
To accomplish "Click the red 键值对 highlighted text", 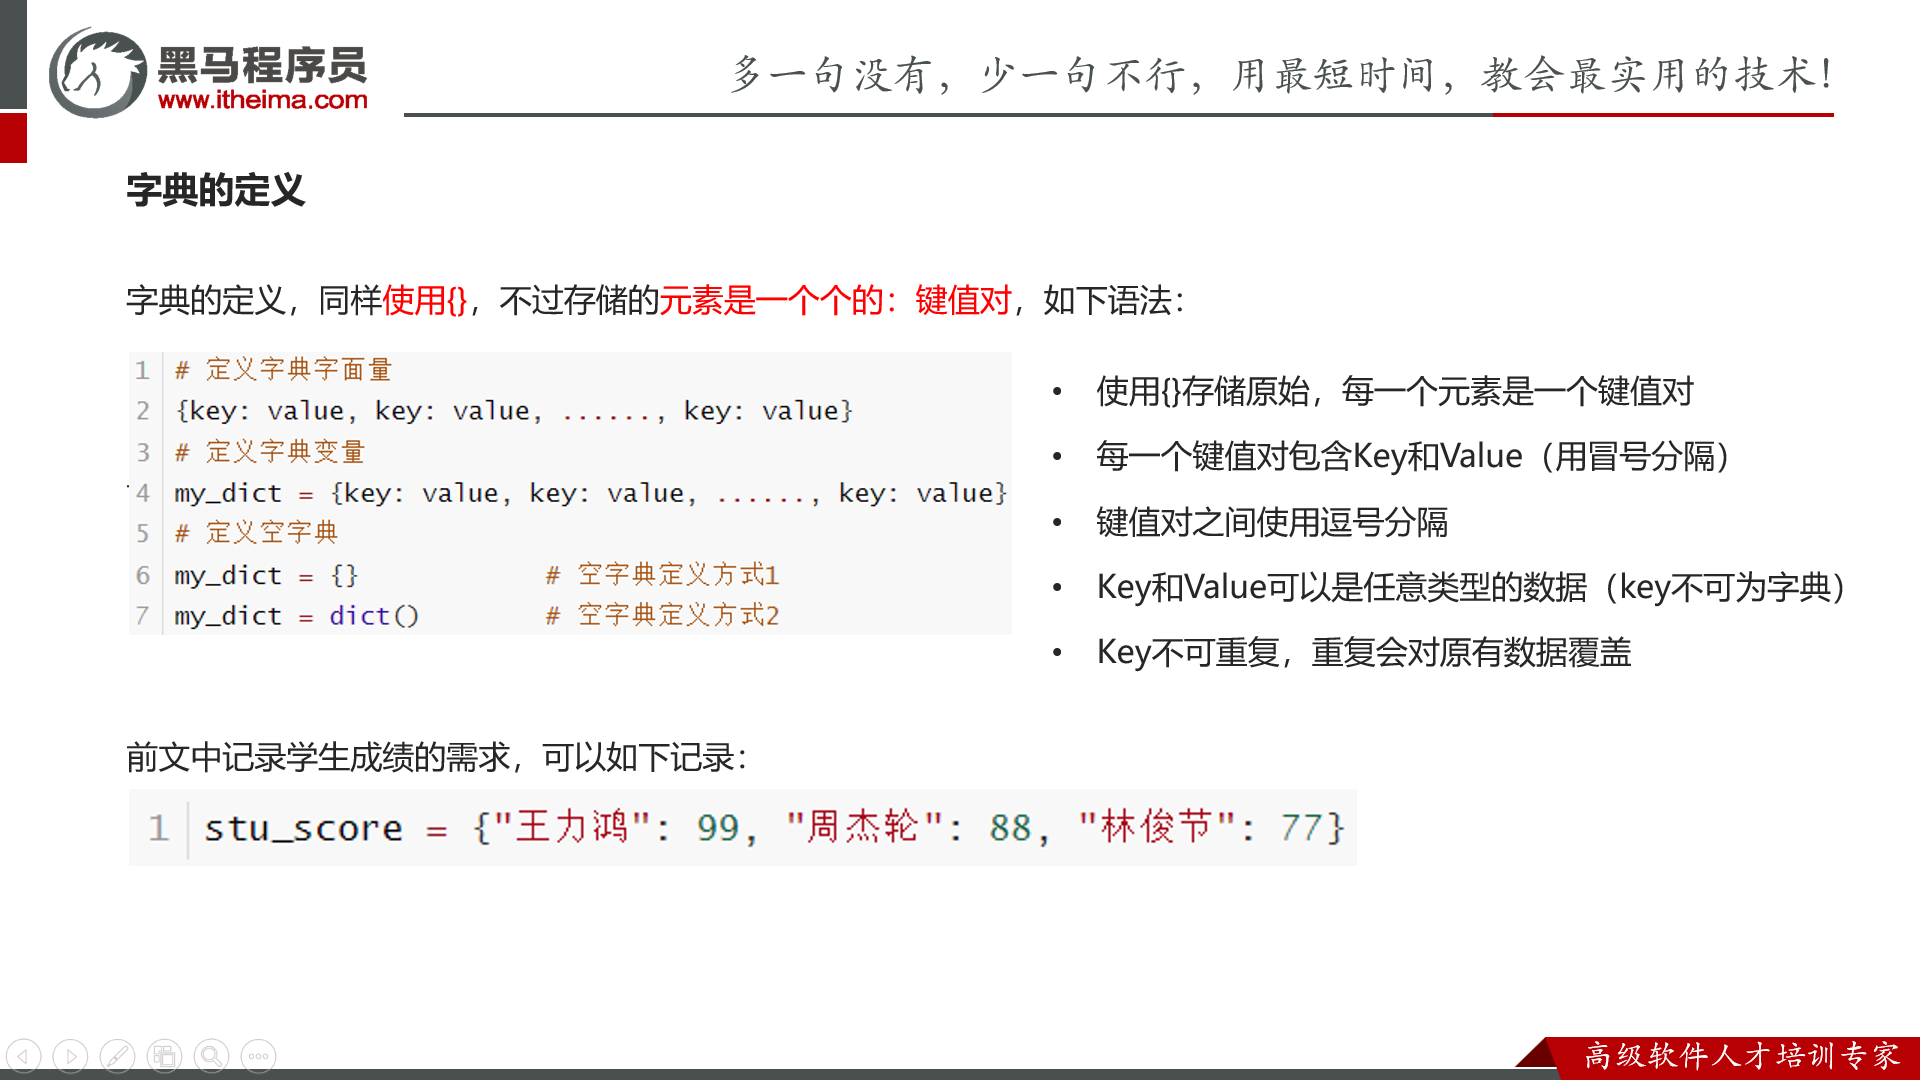I will tap(962, 300).
